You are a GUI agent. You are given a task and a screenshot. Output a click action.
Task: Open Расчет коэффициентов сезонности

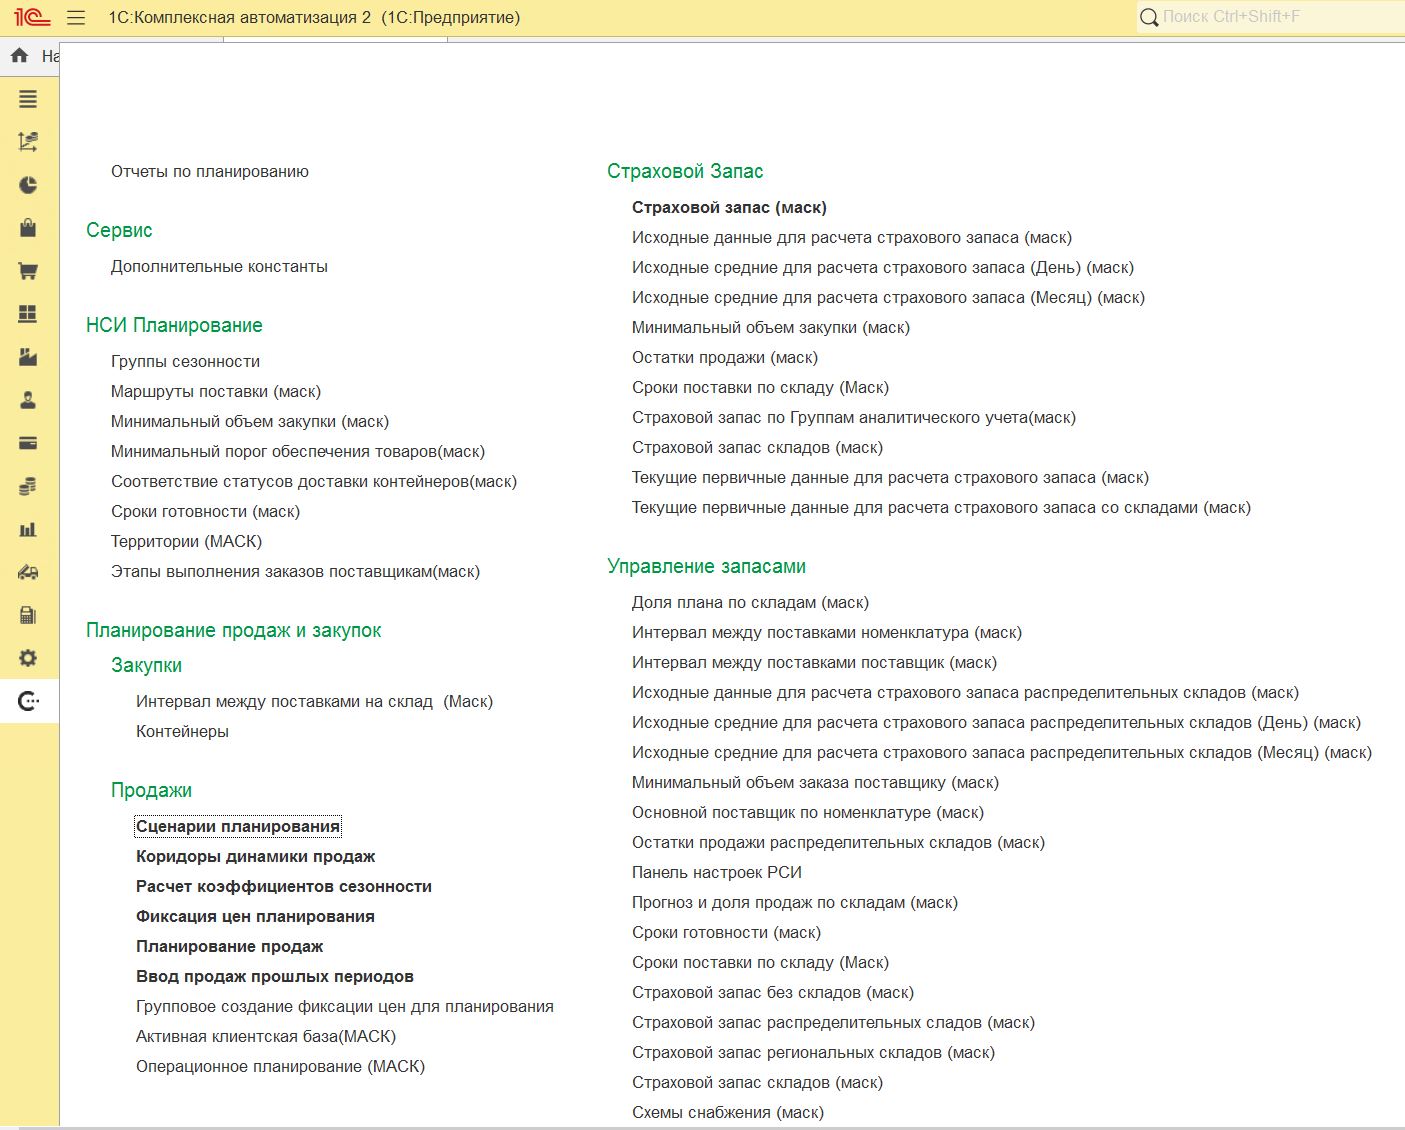click(x=284, y=887)
